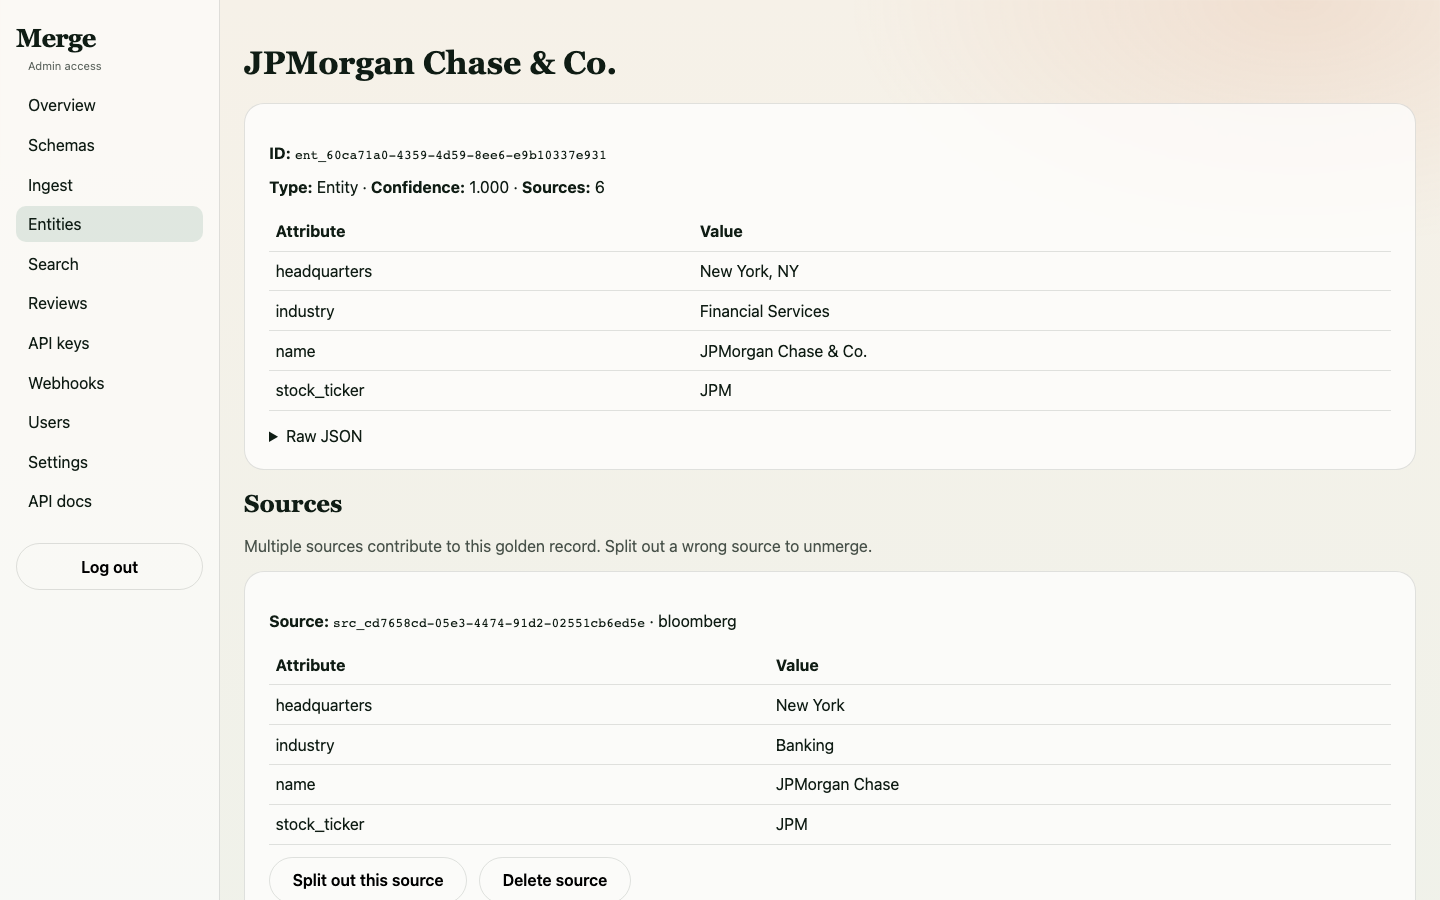Screen dimensions: 1440x900
Task: Click the golden record stock_ticker value JPM
Action: (x=716, y=390)
